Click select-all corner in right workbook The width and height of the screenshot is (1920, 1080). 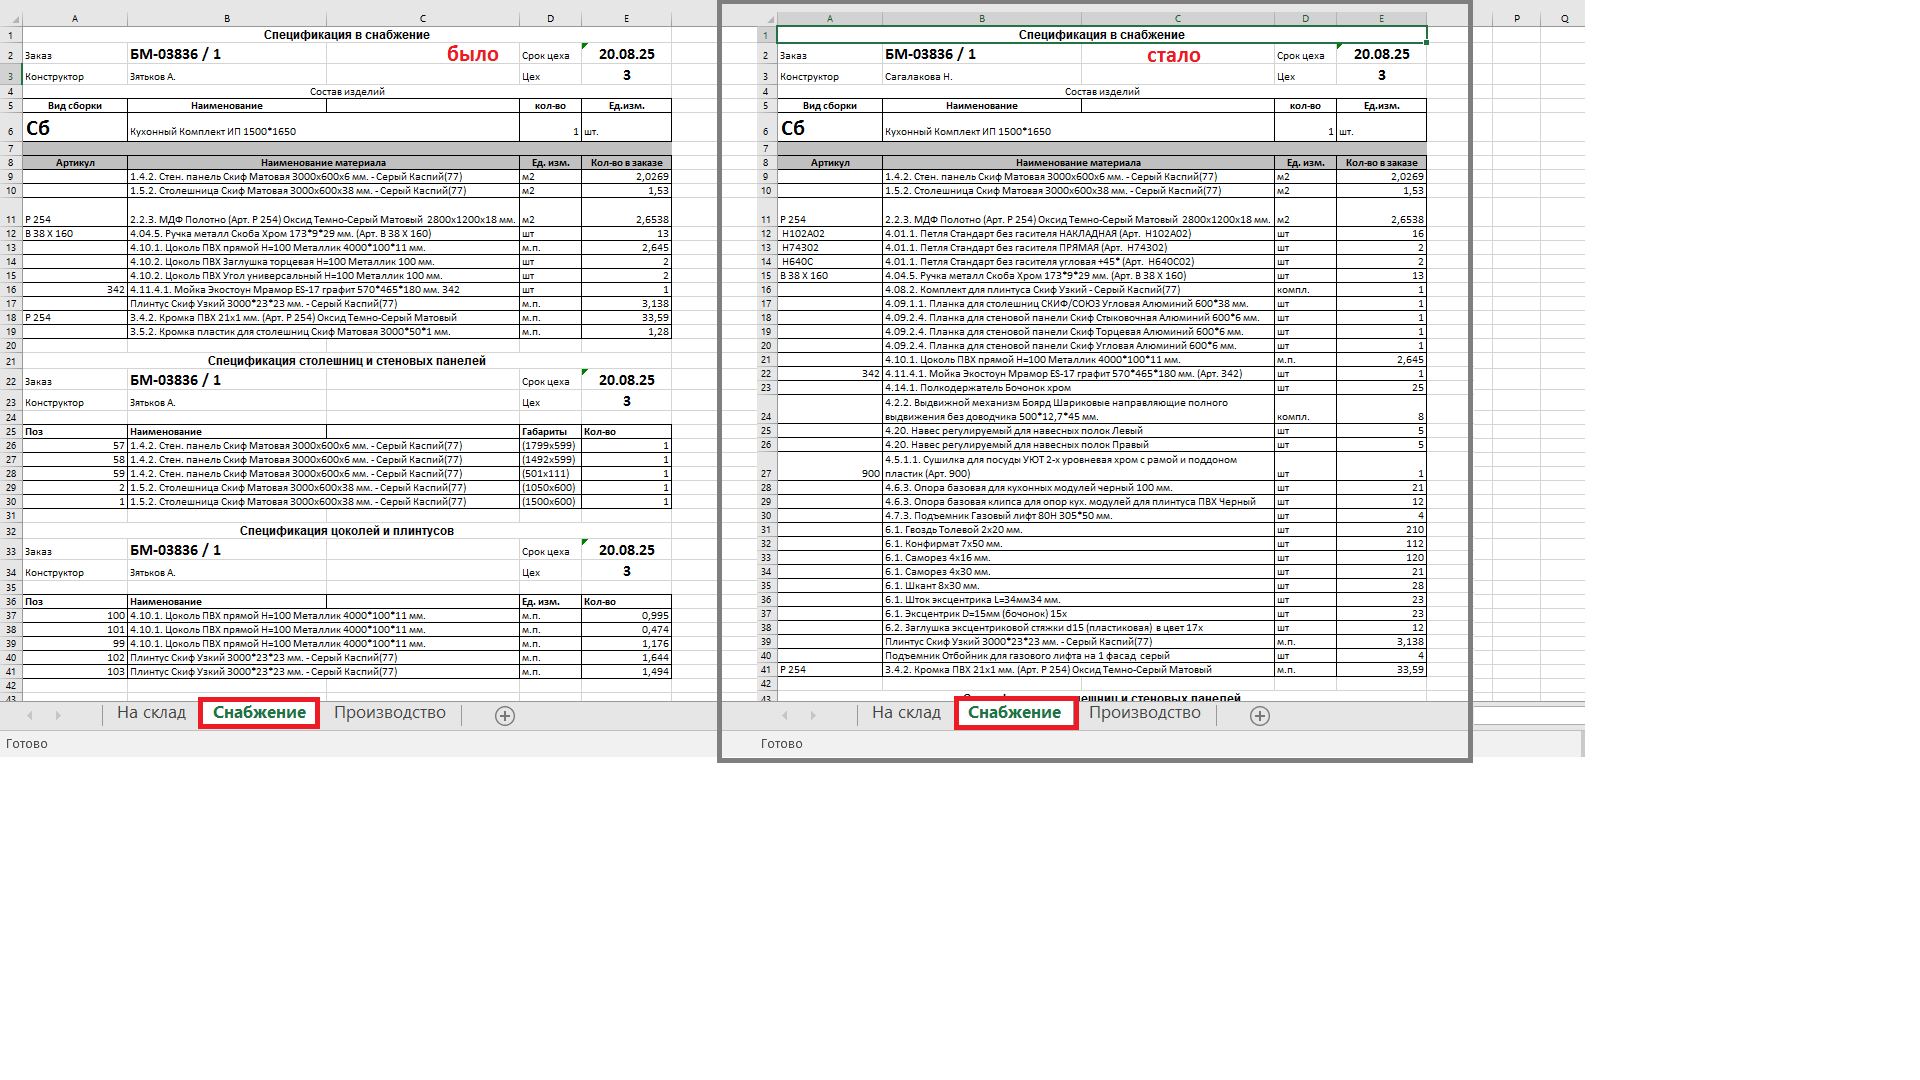[x=768, y=20]
